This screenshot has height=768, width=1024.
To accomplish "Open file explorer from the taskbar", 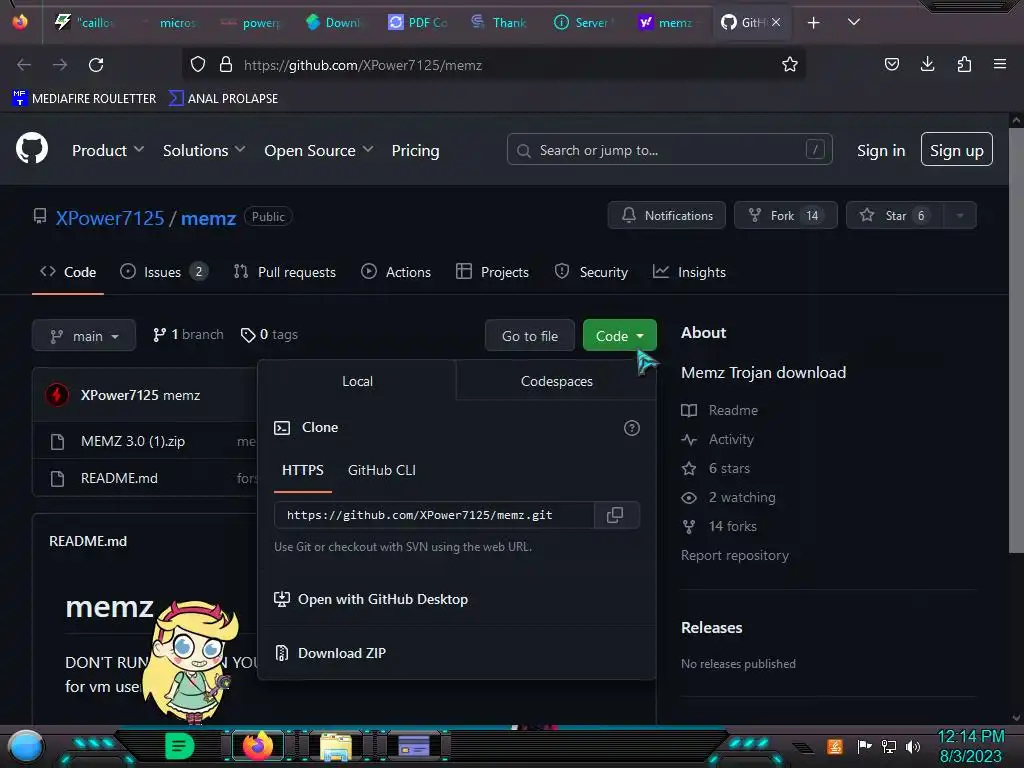I will pyautogui.click(x=336, y=746).
